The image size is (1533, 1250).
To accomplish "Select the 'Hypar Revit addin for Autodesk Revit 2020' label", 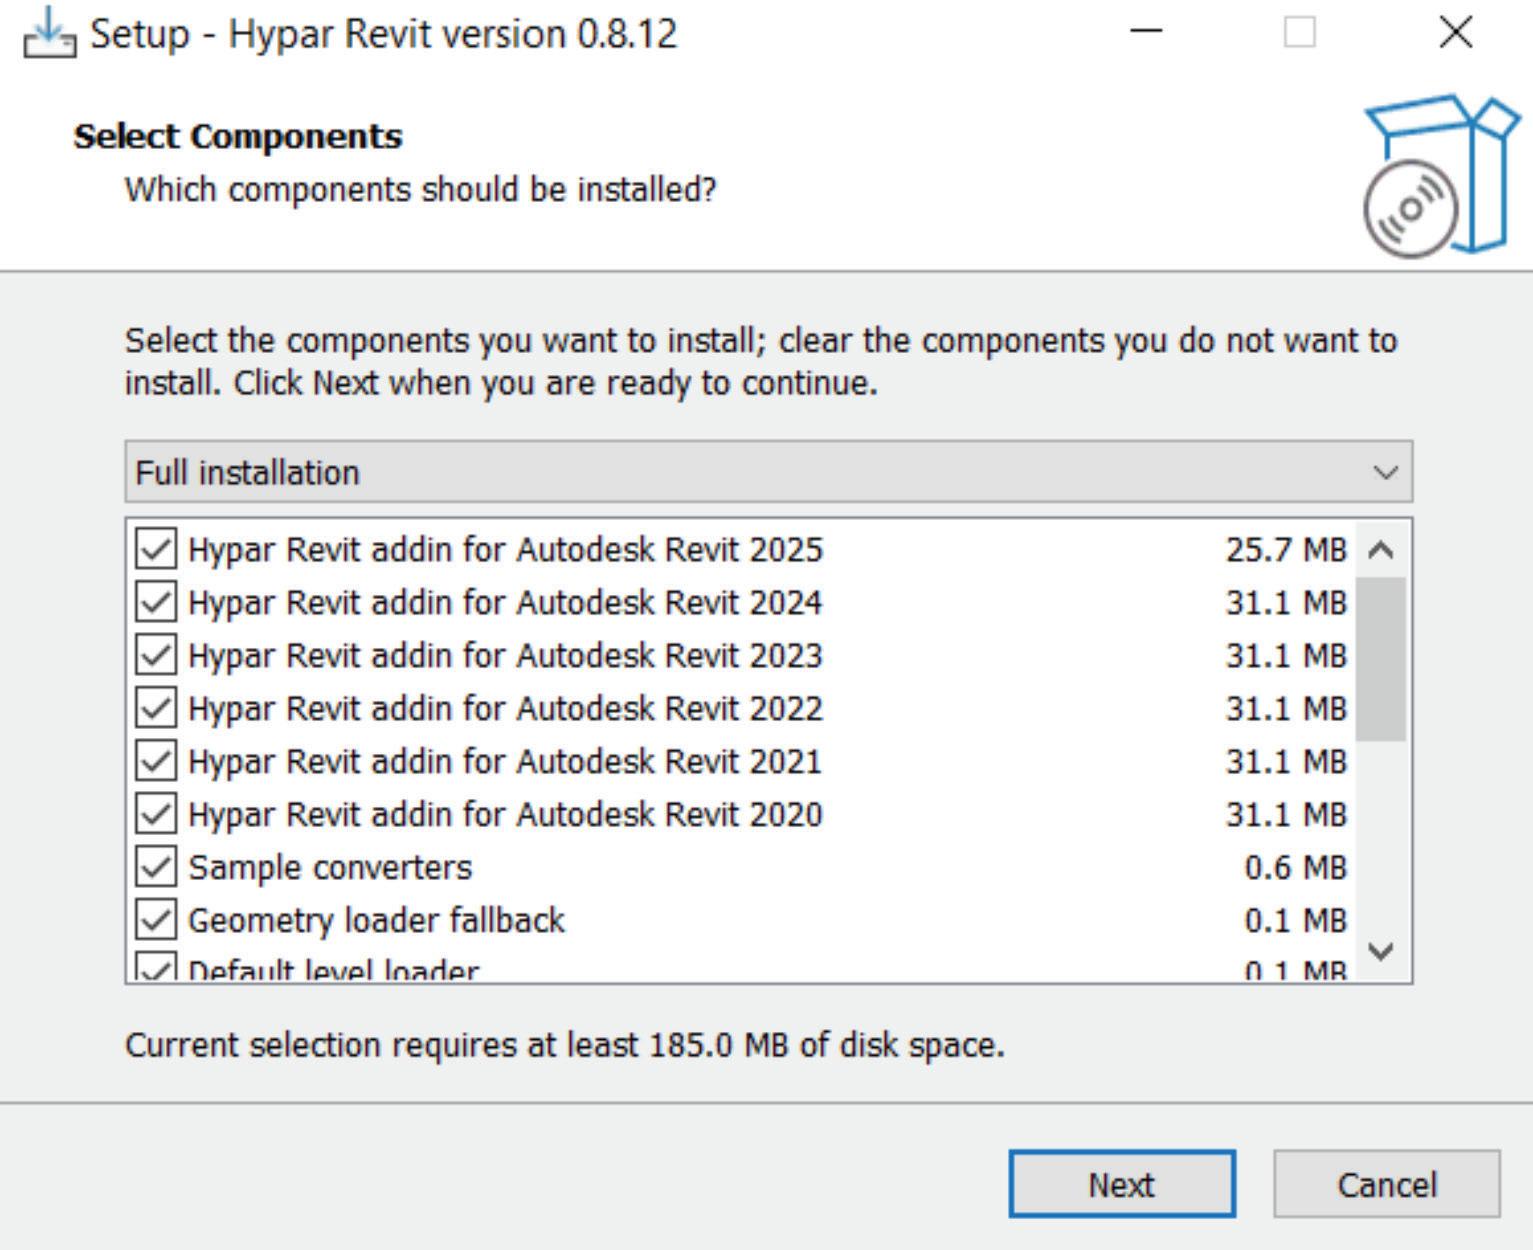I will (505, 815).
